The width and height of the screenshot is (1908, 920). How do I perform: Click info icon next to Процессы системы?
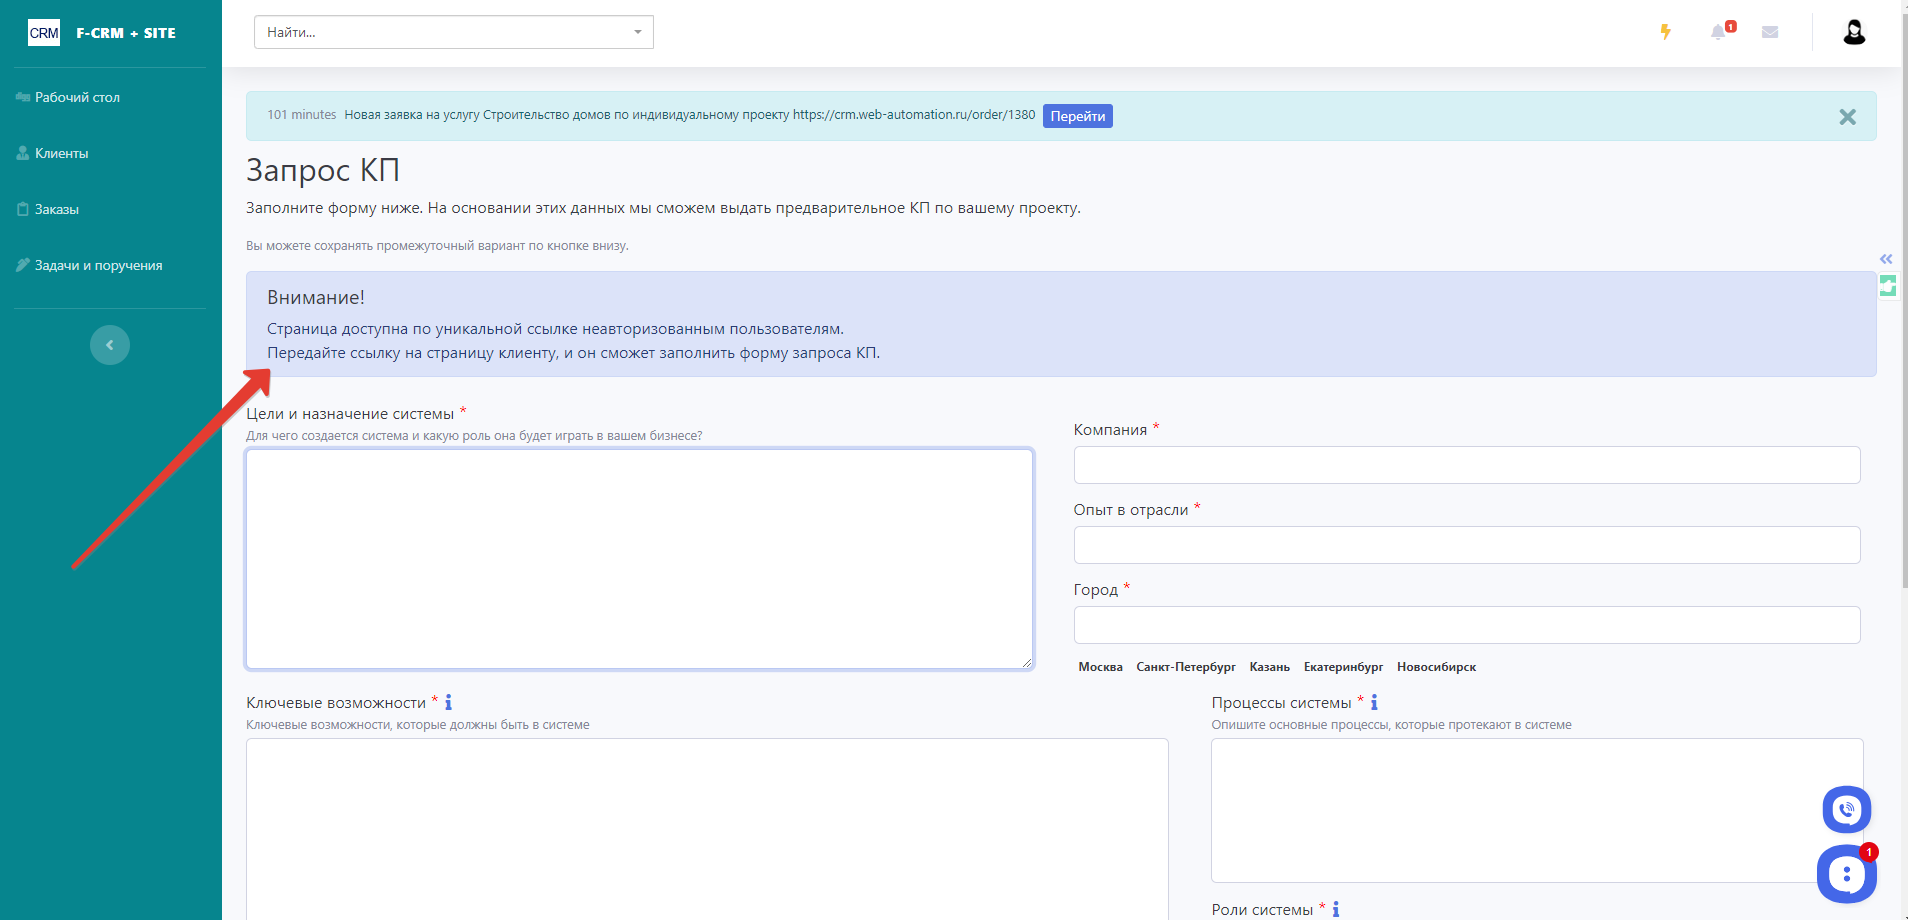pyautogui.click(x=1374, y=703)
